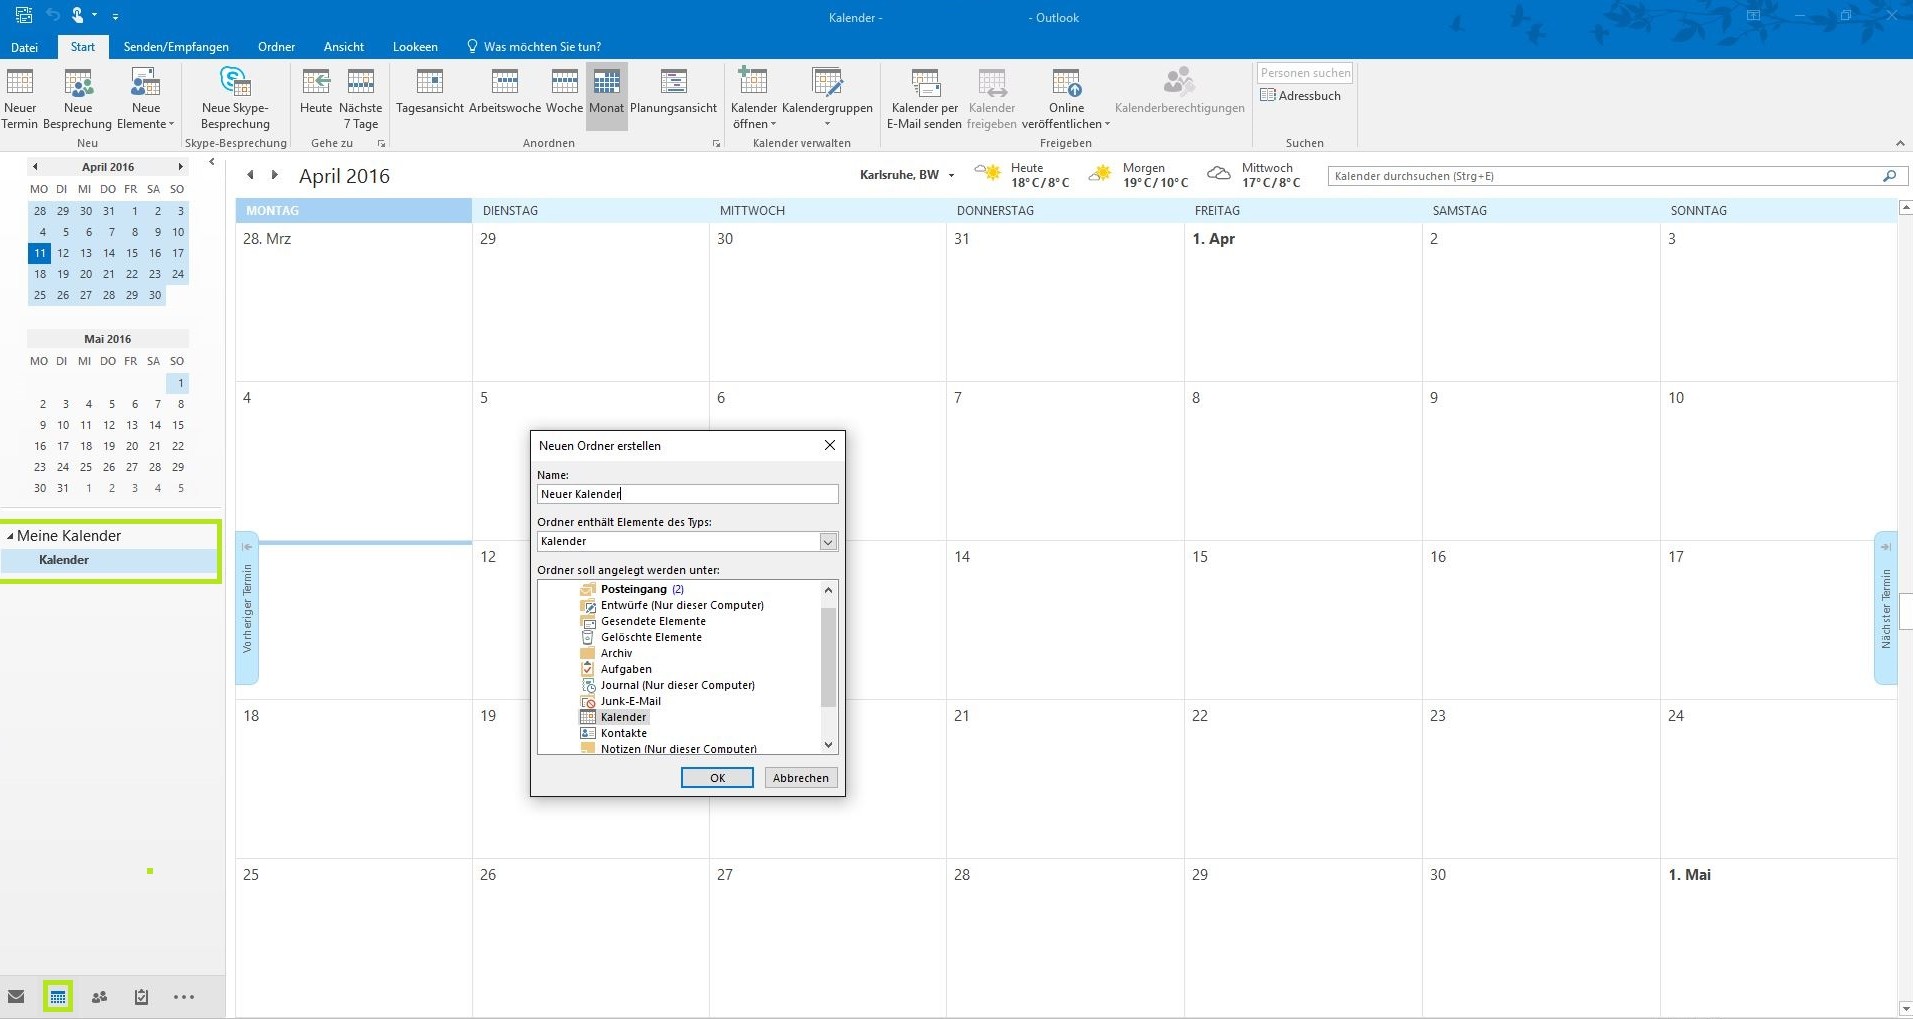Click the folder list scrollbar down arrow

pos(828,745)
